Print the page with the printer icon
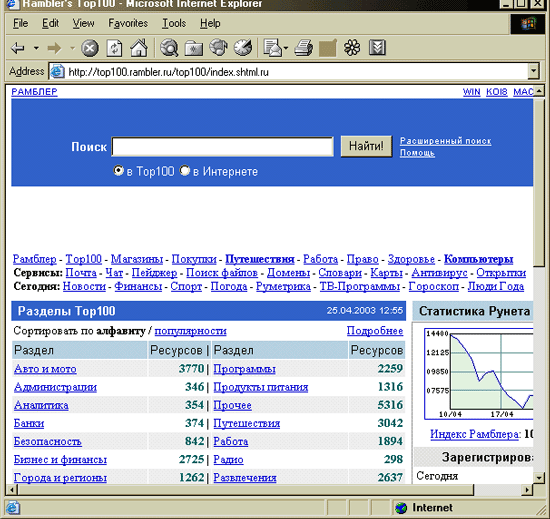This screenshot has height=519, width=550. pos(303,48)
